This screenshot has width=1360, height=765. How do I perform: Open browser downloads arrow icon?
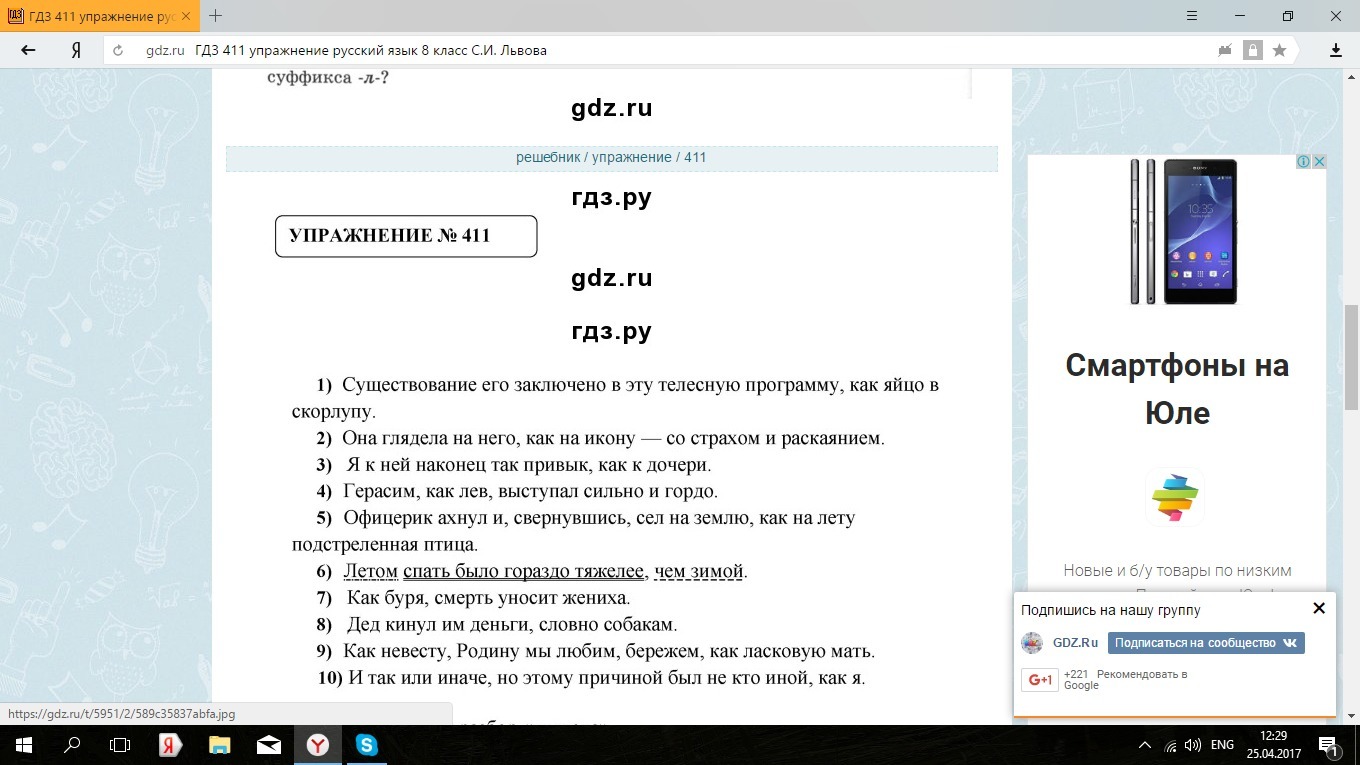(x=1336, y=50)
